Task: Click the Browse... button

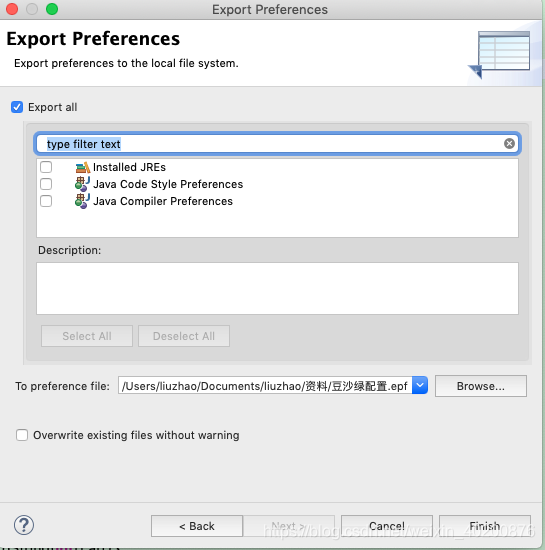Action: coord(481,386)
